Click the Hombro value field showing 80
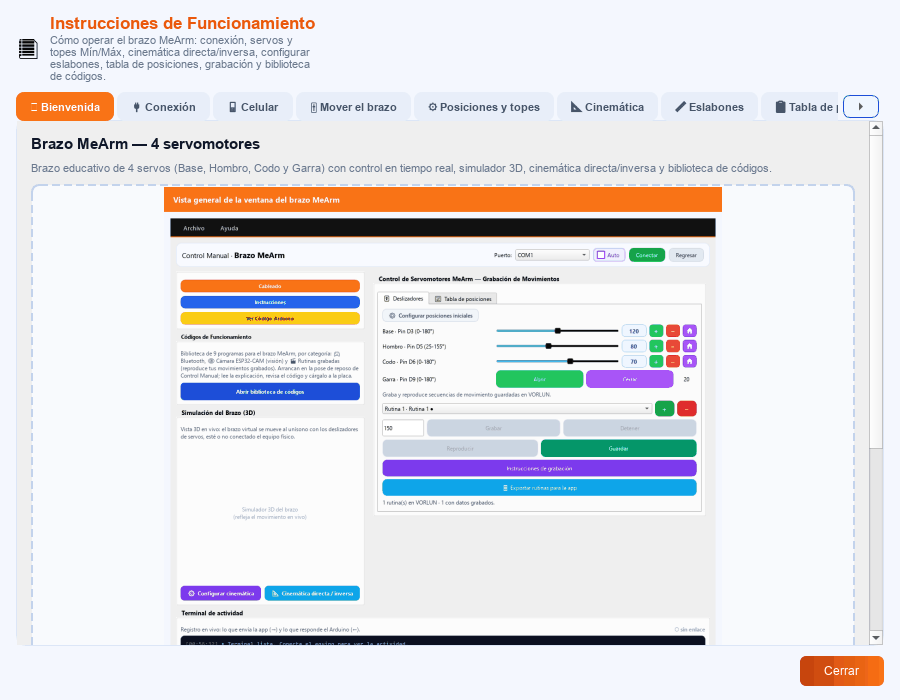Image resolution: width=900 pixels, height=700 pixels. pyautogui.click(x=634, y=346)
